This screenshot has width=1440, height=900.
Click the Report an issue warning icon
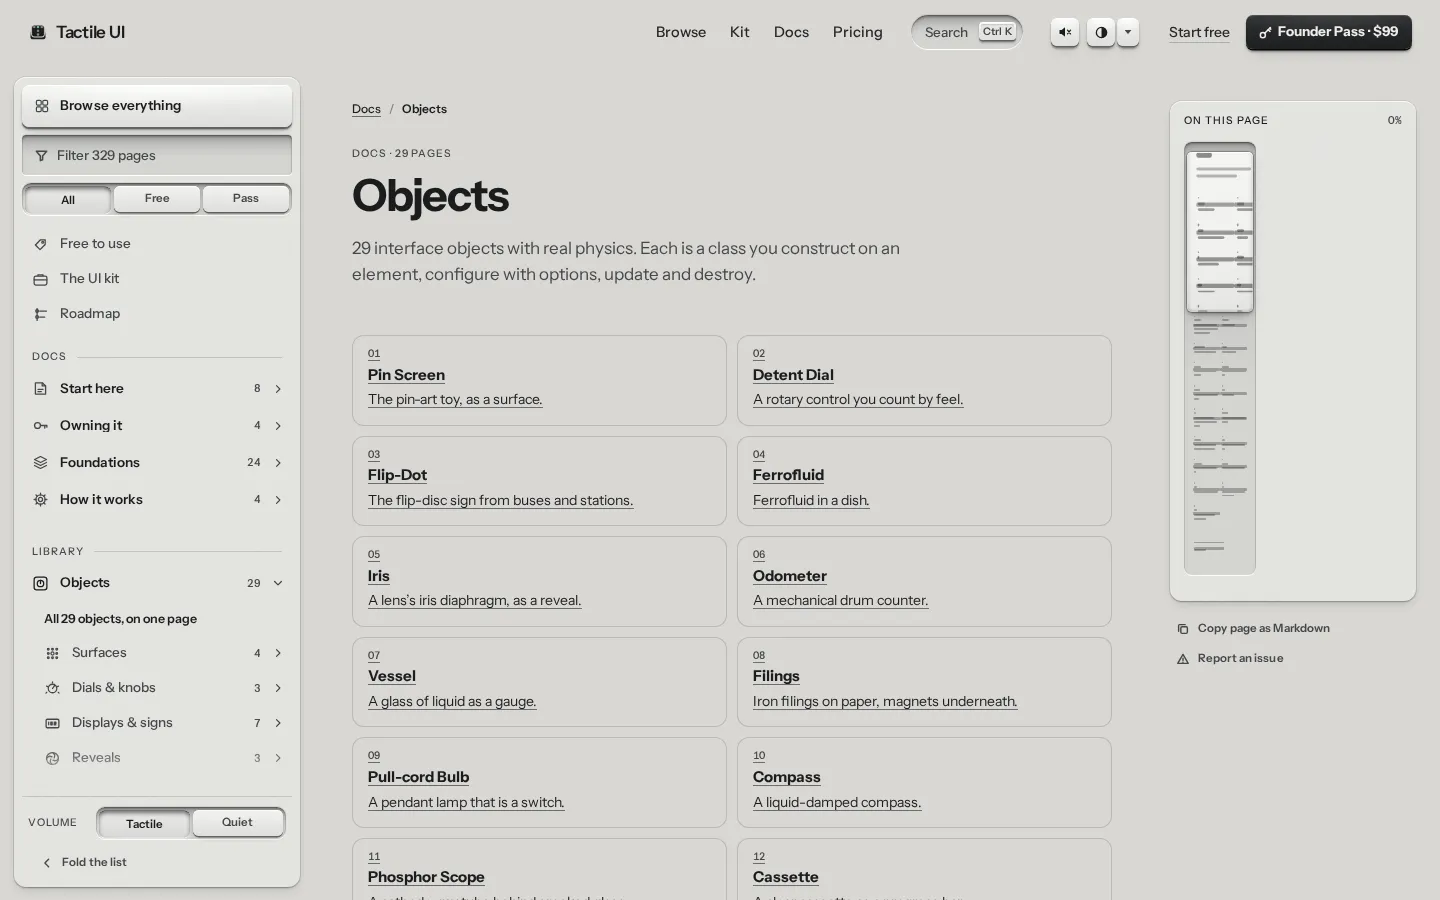coord(1183,659)
